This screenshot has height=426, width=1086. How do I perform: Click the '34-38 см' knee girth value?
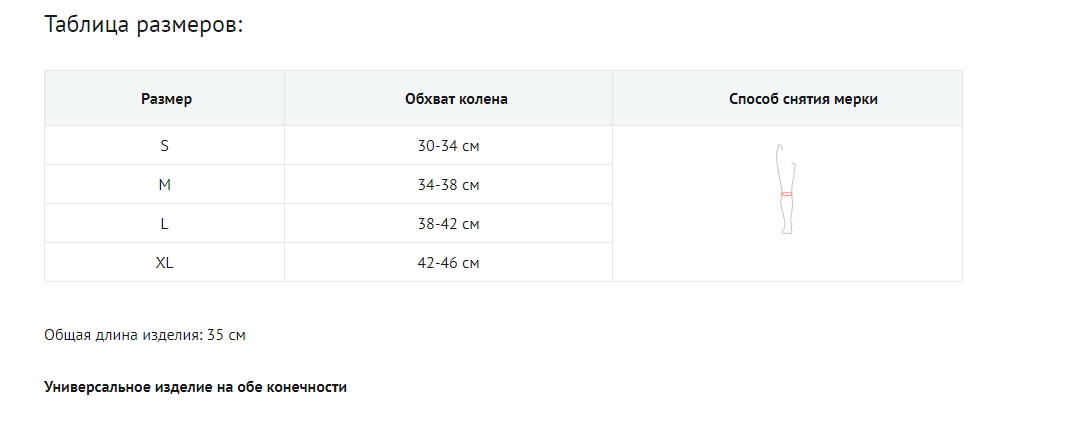pyautogui.click(x=449, y=185)
